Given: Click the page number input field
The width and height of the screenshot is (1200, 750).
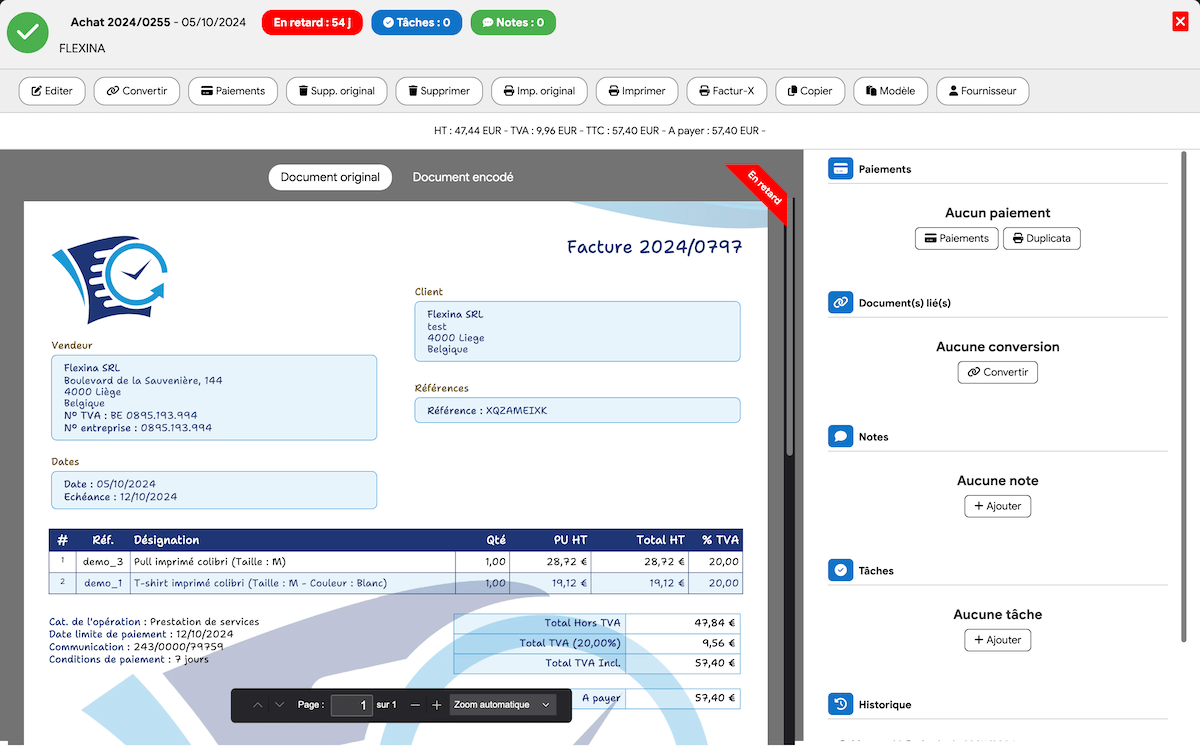Looking at the screenshot, I should click(351, 705).
